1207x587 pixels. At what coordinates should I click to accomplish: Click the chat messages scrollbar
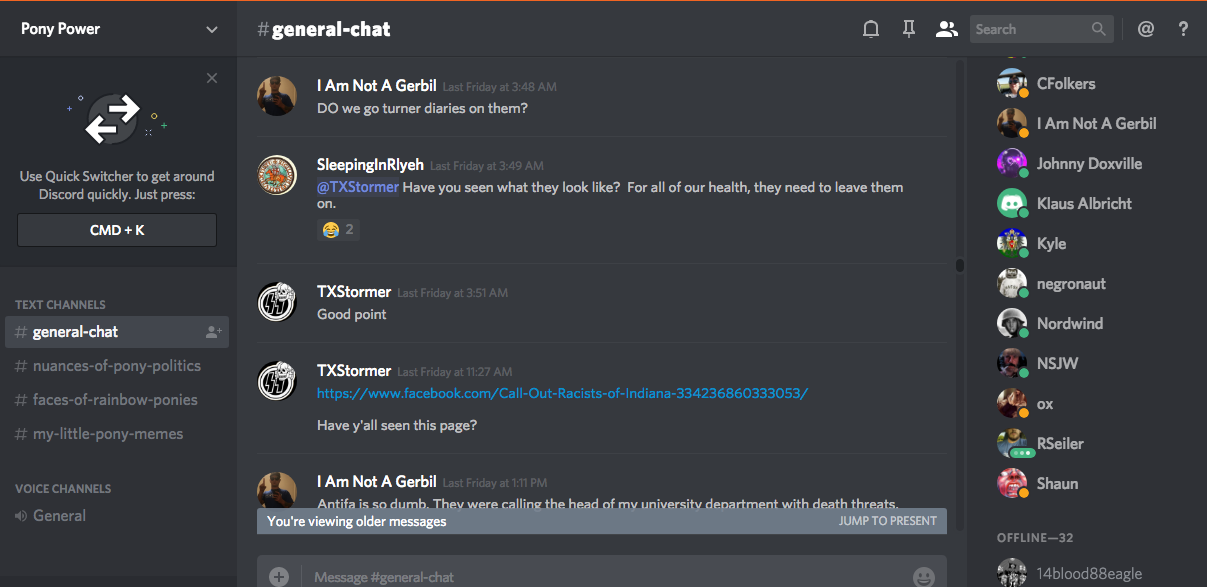pos(960,266)
